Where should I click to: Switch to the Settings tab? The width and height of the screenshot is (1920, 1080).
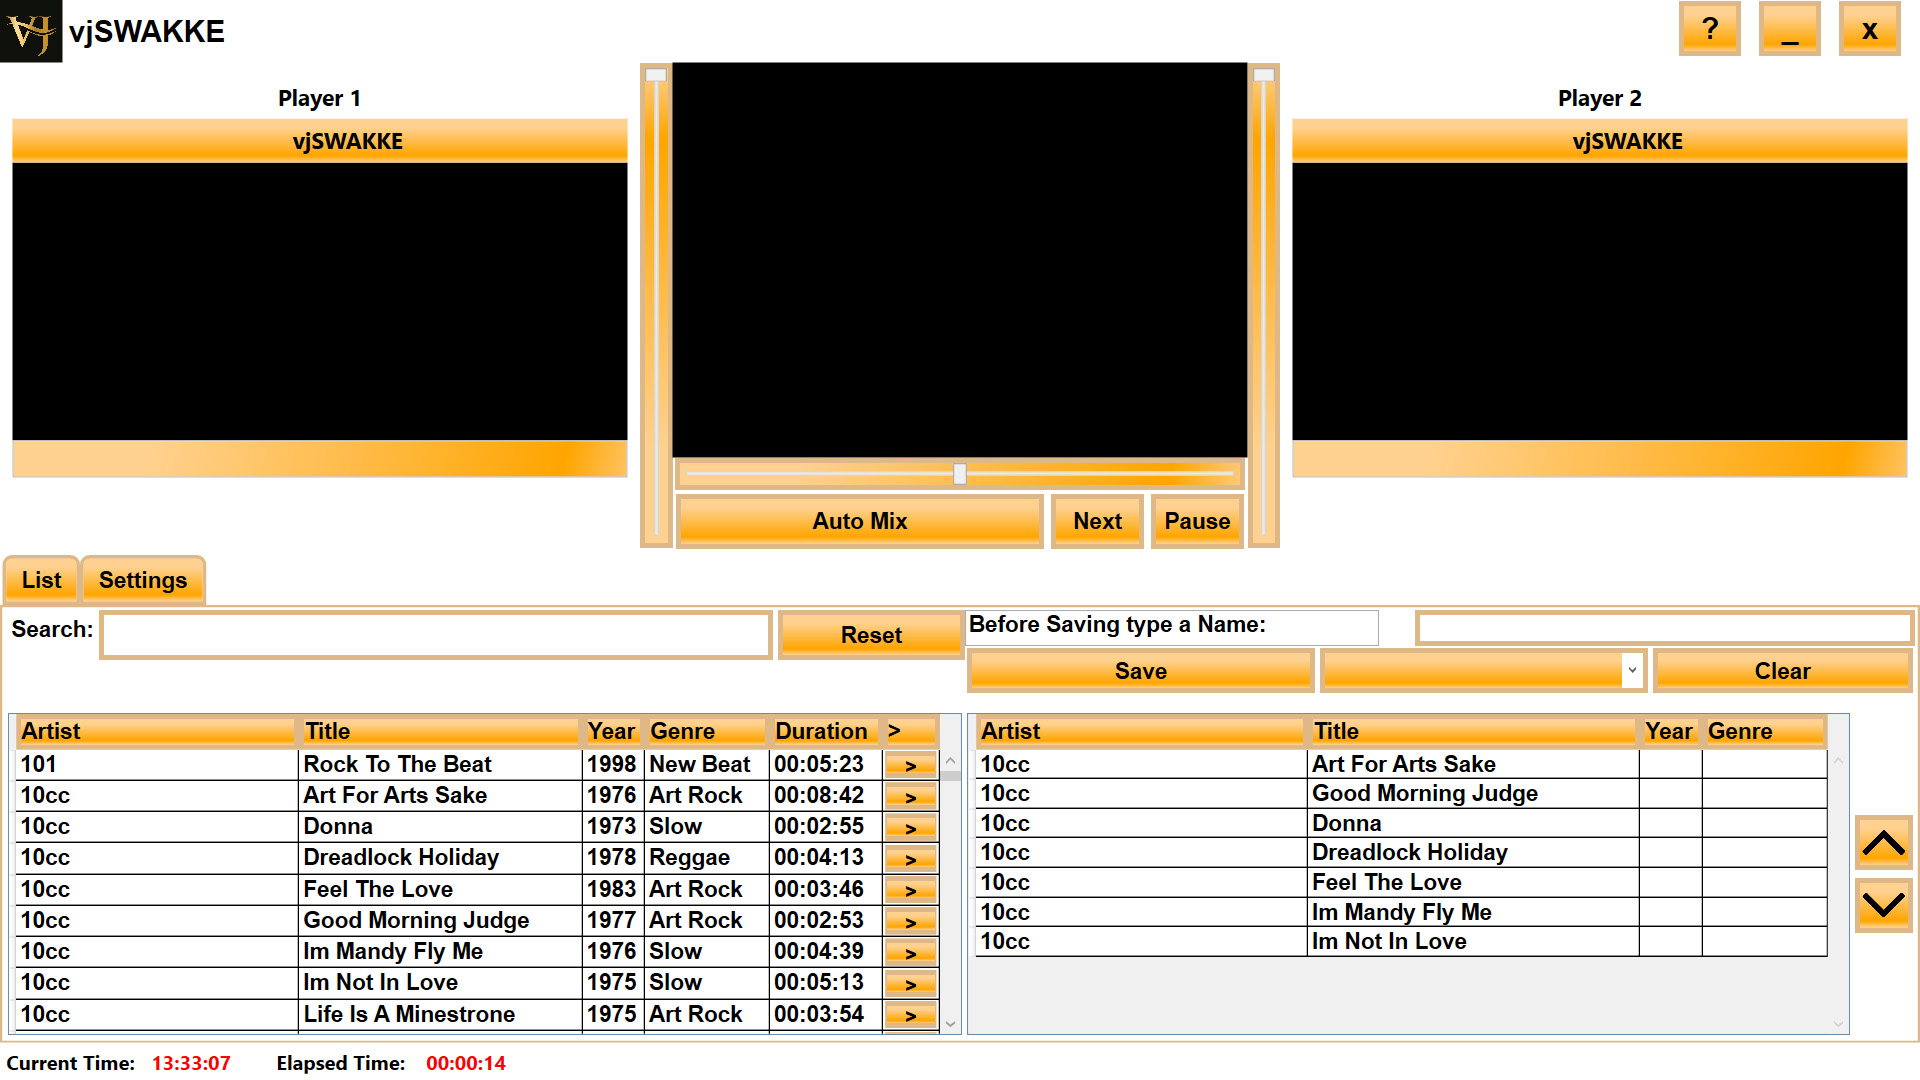pos(143,580)
